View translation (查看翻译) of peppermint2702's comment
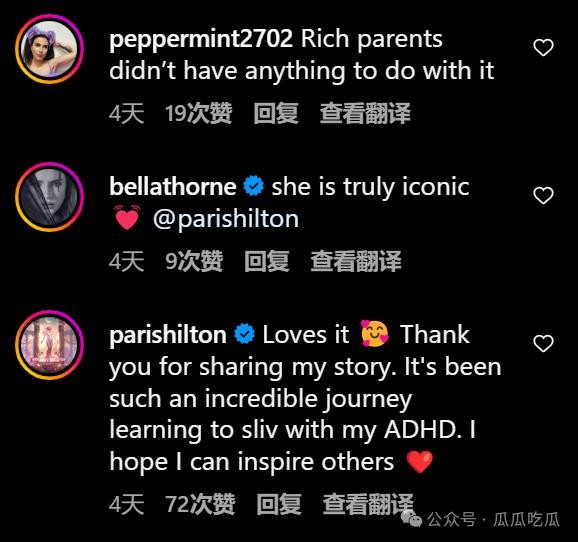The height and width of the screenshot is (542, 578). pos(365,113)
